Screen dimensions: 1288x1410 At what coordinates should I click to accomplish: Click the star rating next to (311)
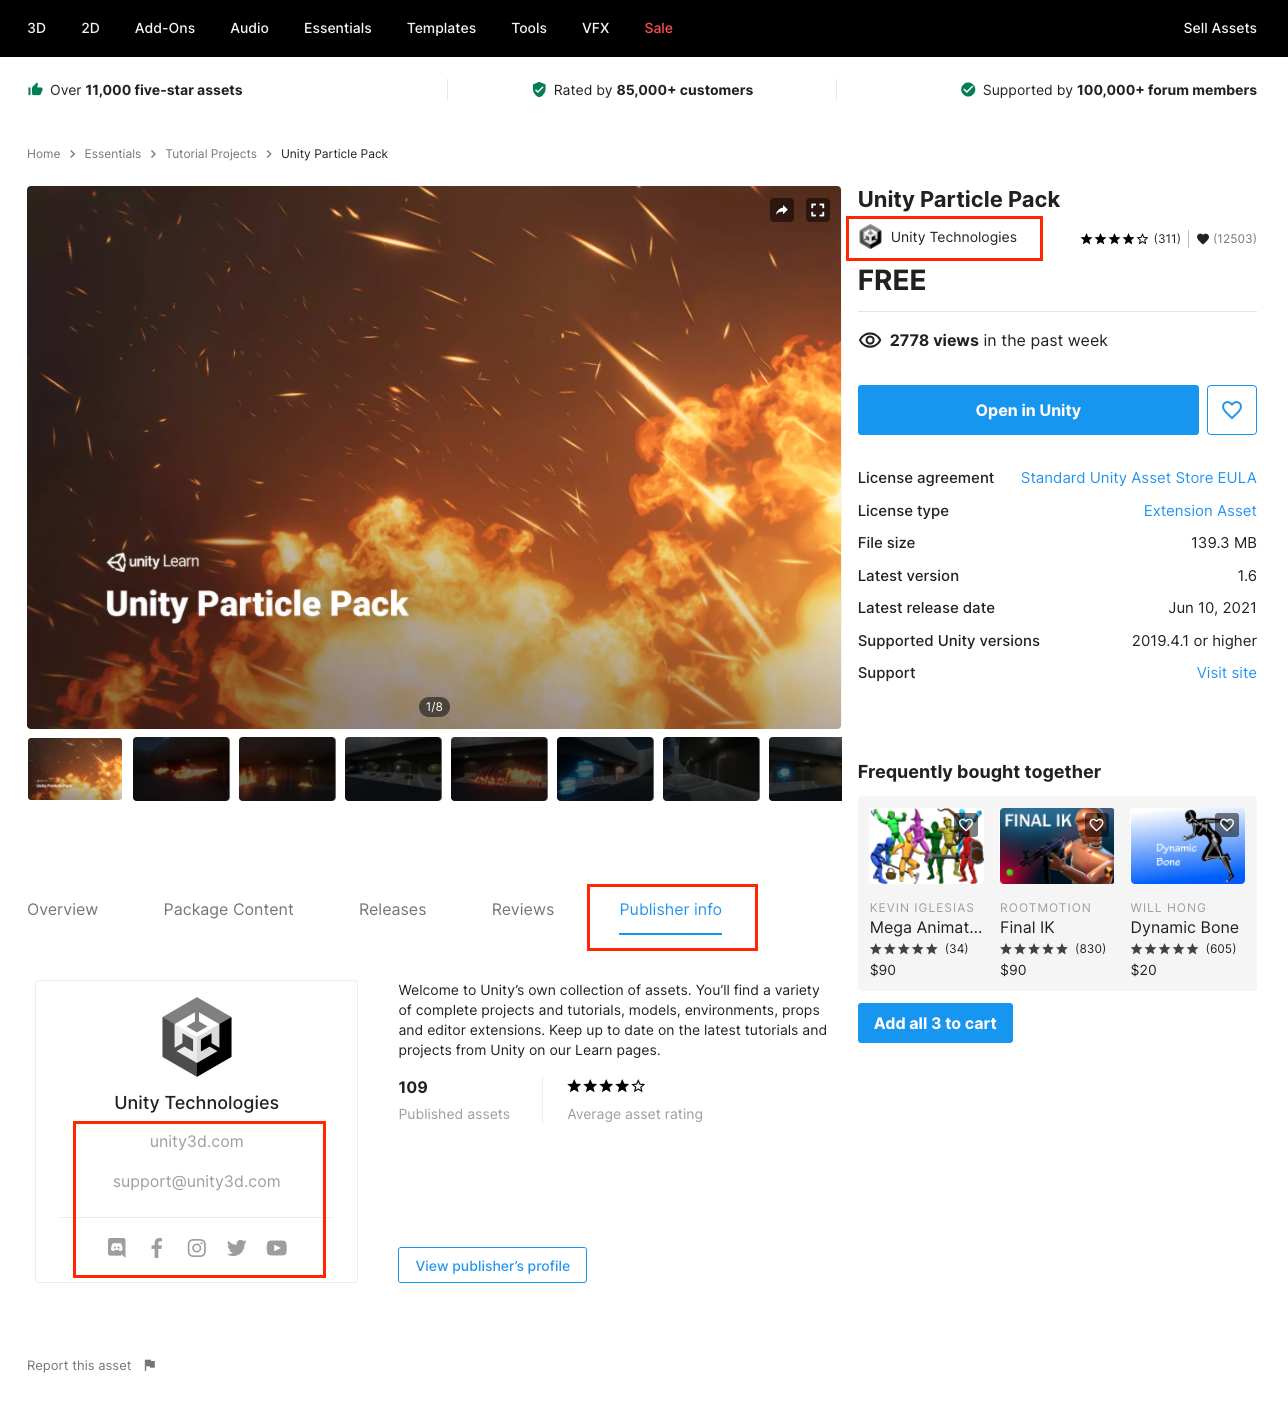1114,239
